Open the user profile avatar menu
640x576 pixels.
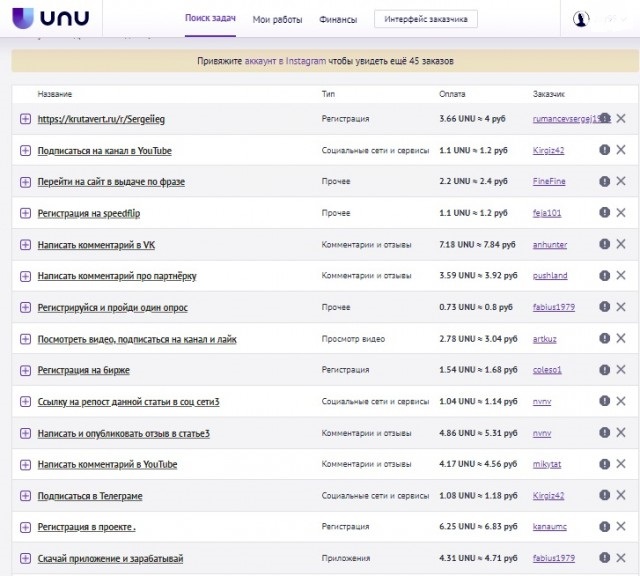(x=580, y=19)
